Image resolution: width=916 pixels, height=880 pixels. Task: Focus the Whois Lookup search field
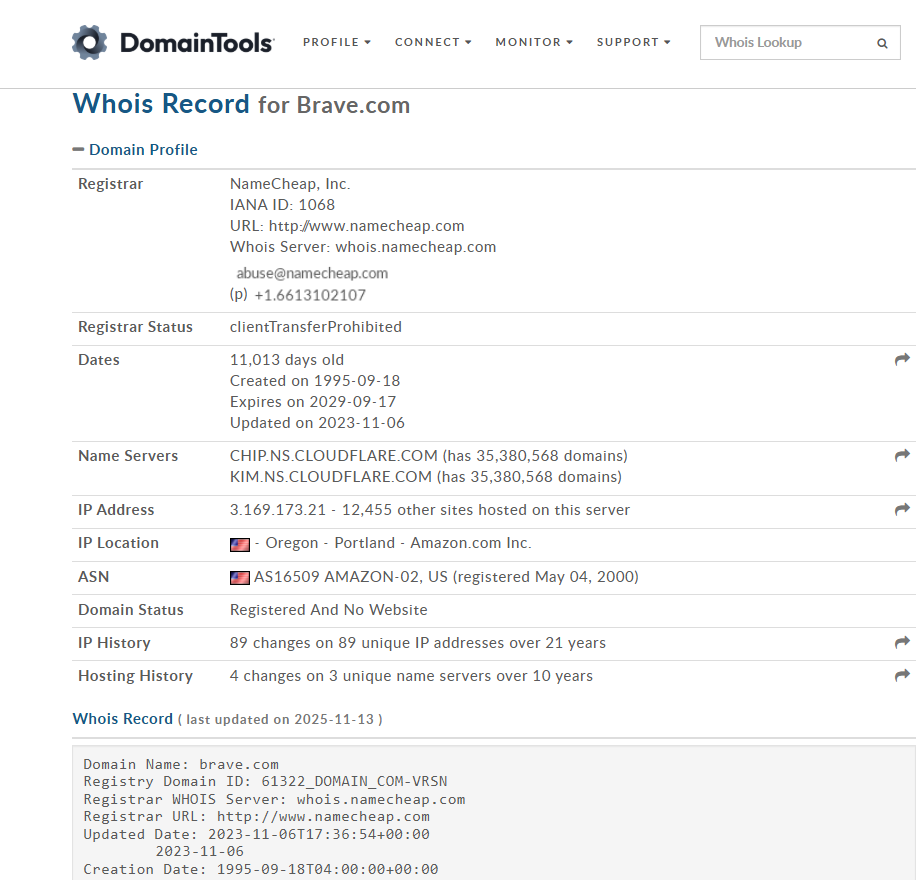pyautogui.click(x=785, y=43)
